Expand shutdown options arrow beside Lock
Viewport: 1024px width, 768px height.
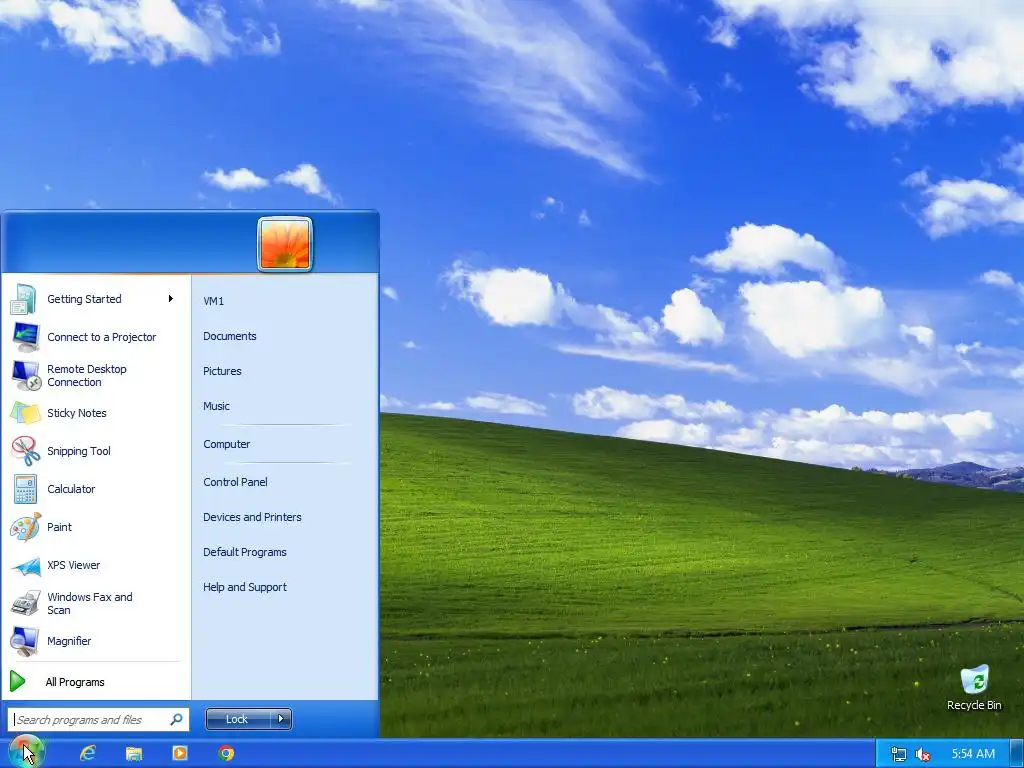tap(281, 719)
